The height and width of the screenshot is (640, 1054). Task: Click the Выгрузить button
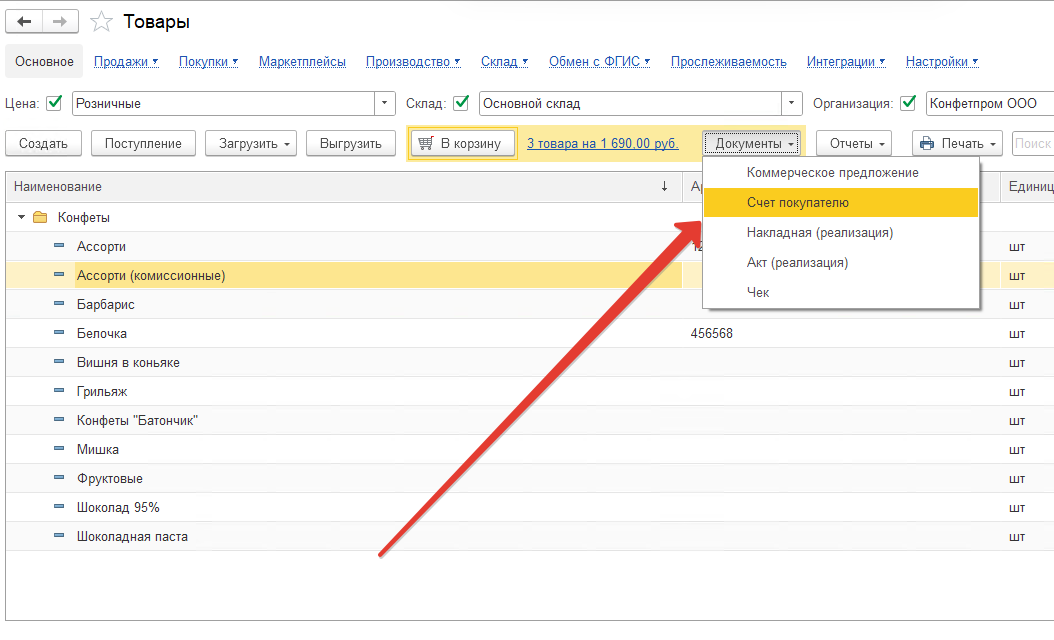(351, 143)
